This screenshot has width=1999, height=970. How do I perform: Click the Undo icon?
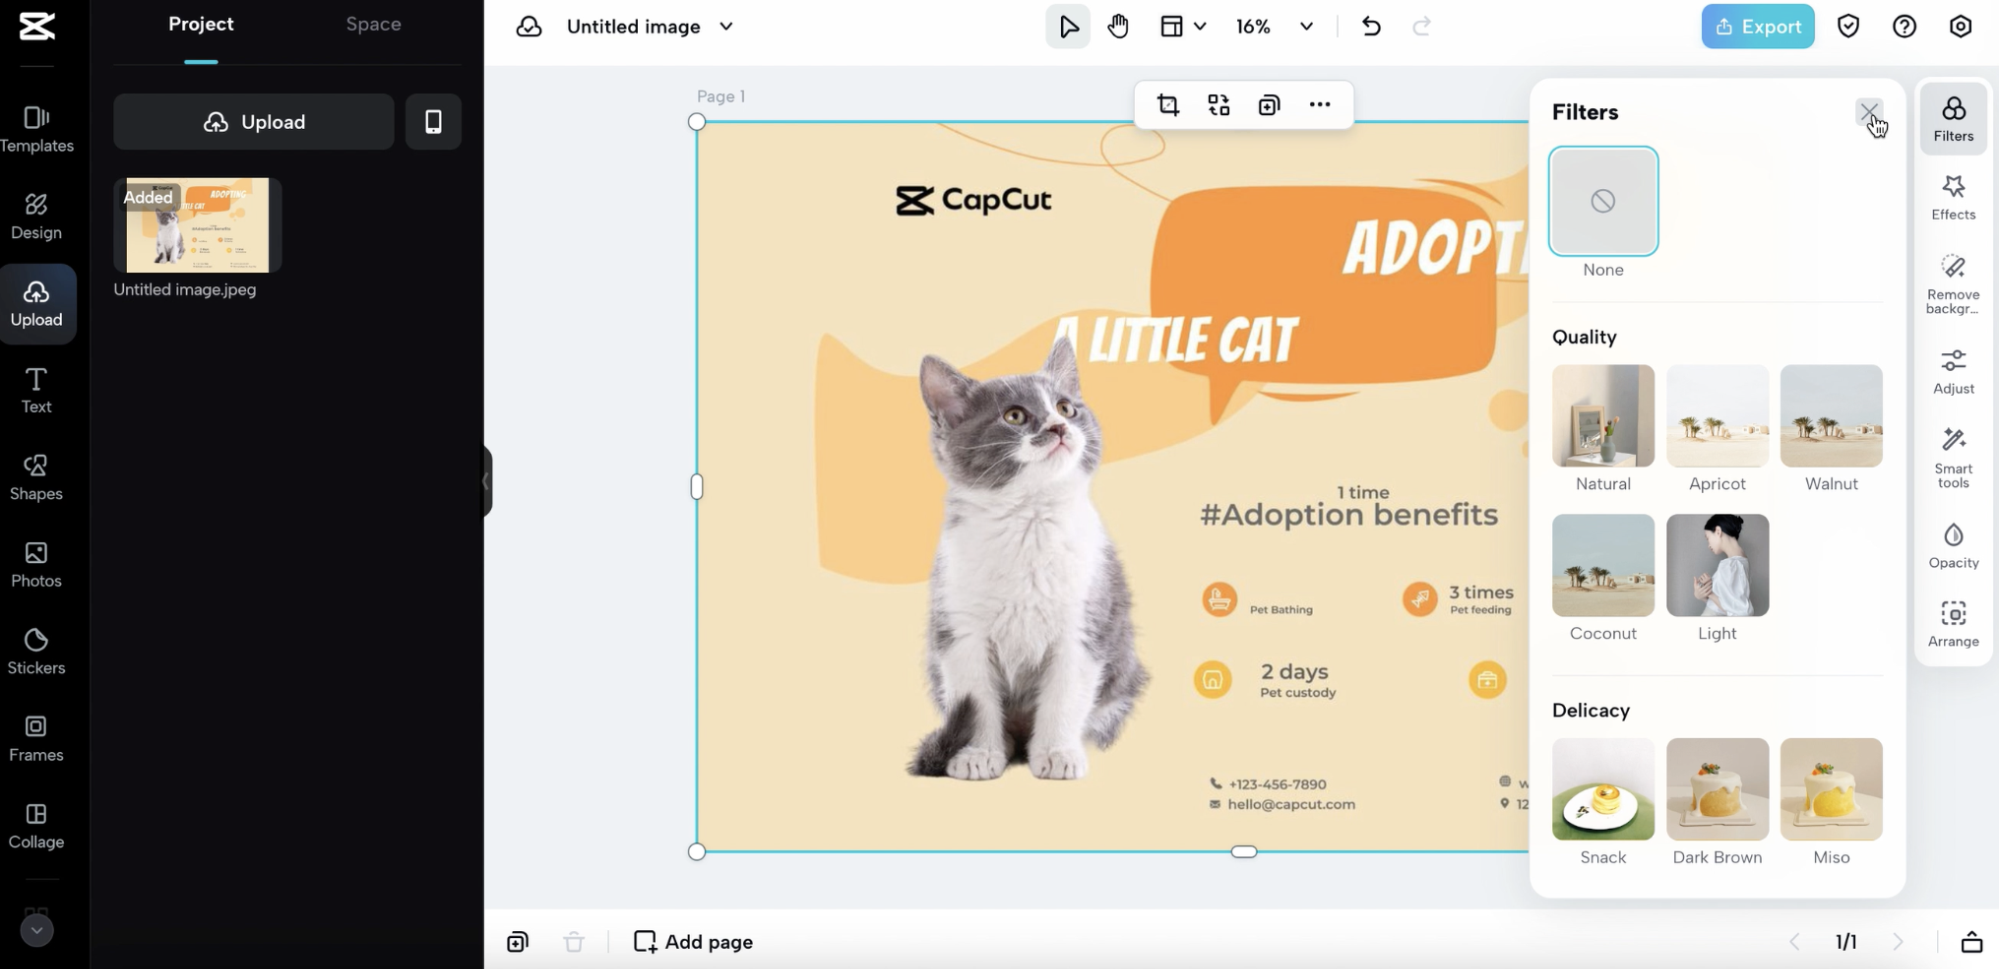[x=1370, y=26]
